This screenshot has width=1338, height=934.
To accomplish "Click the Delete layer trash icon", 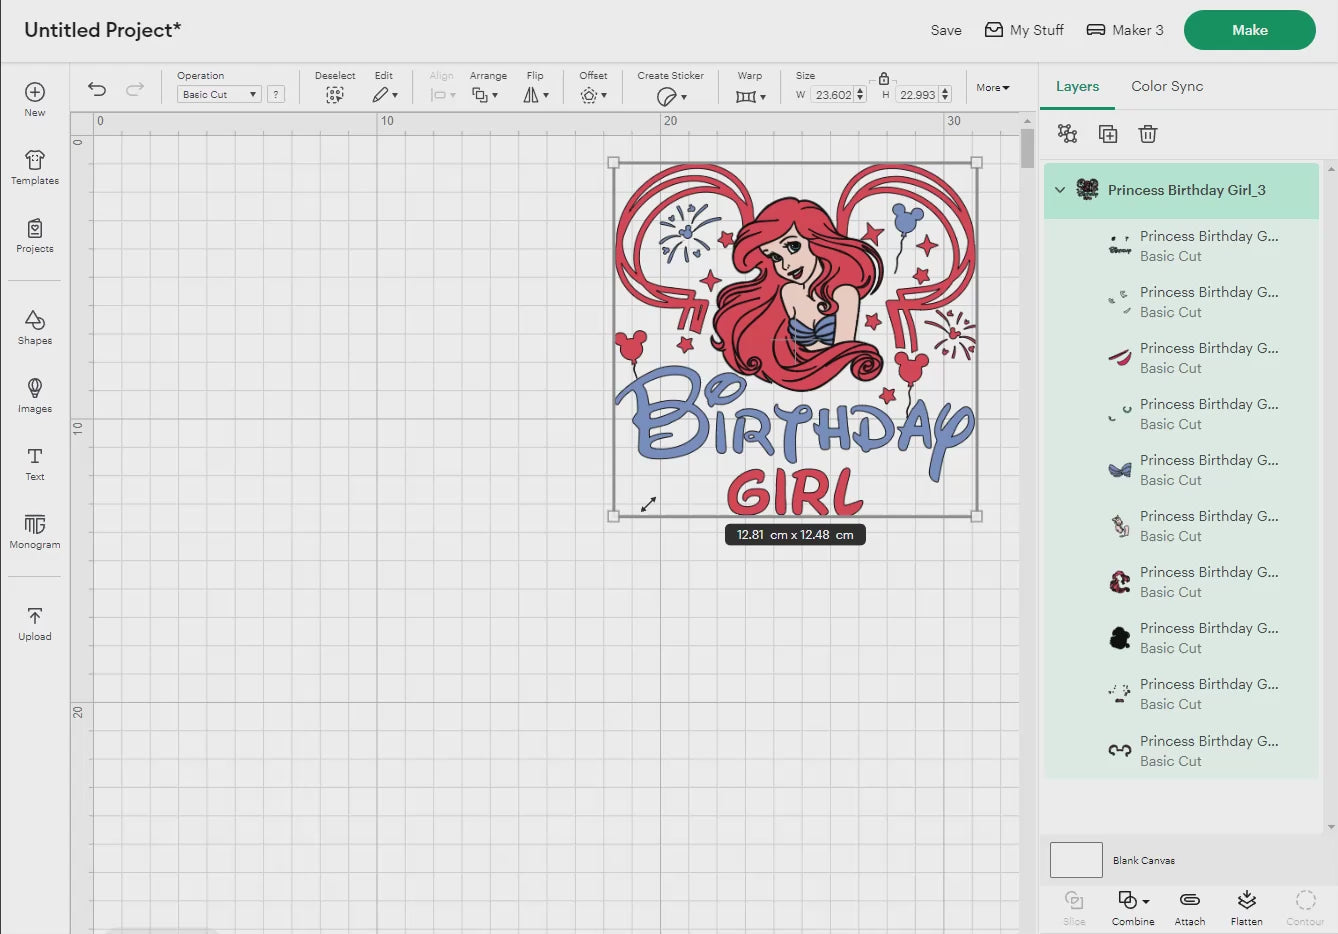I will coord(1148,134).
